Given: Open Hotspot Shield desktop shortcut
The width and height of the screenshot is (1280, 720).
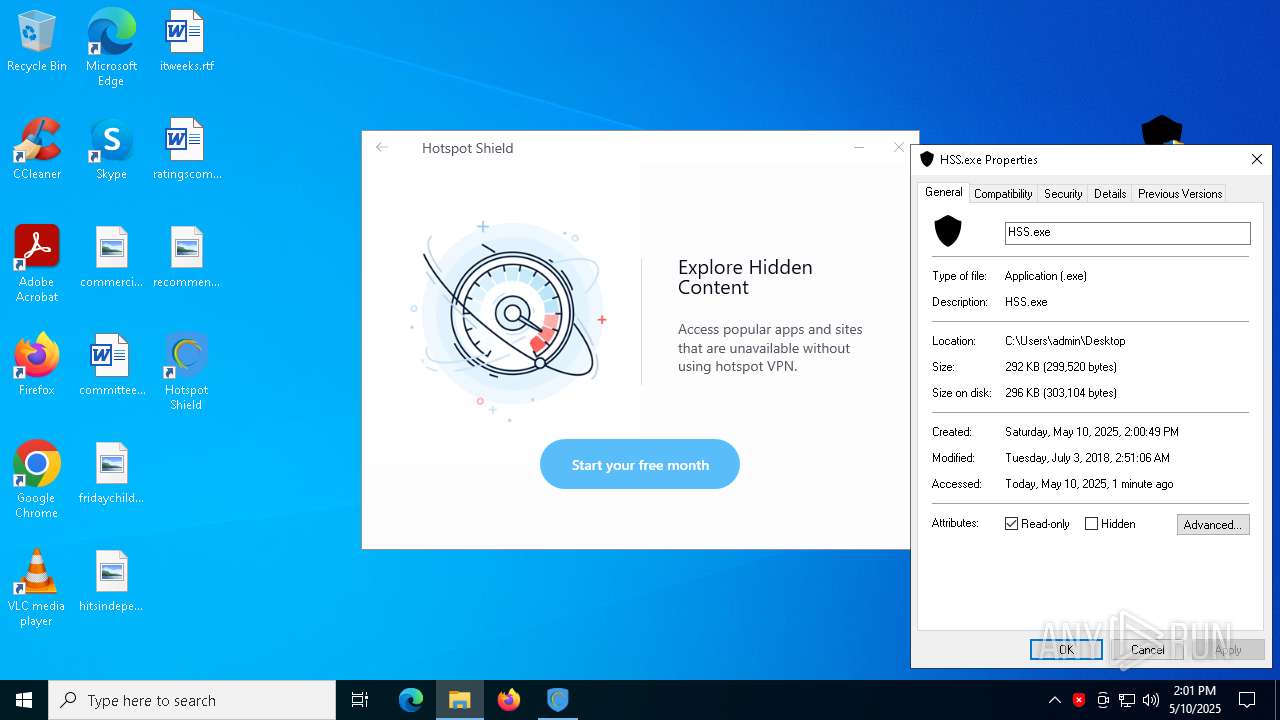Looking at the screenshot, I should tap(186, 372).
